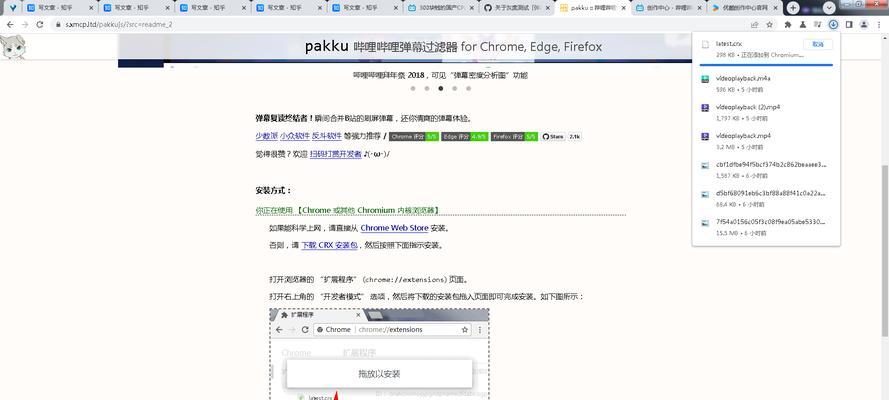Image resolution: width=889 pixels, height=400 pixels.
Task: Open the d5bf68091eb6c3bf88a88f41 download entry
Action: click(x=766, y=198)
